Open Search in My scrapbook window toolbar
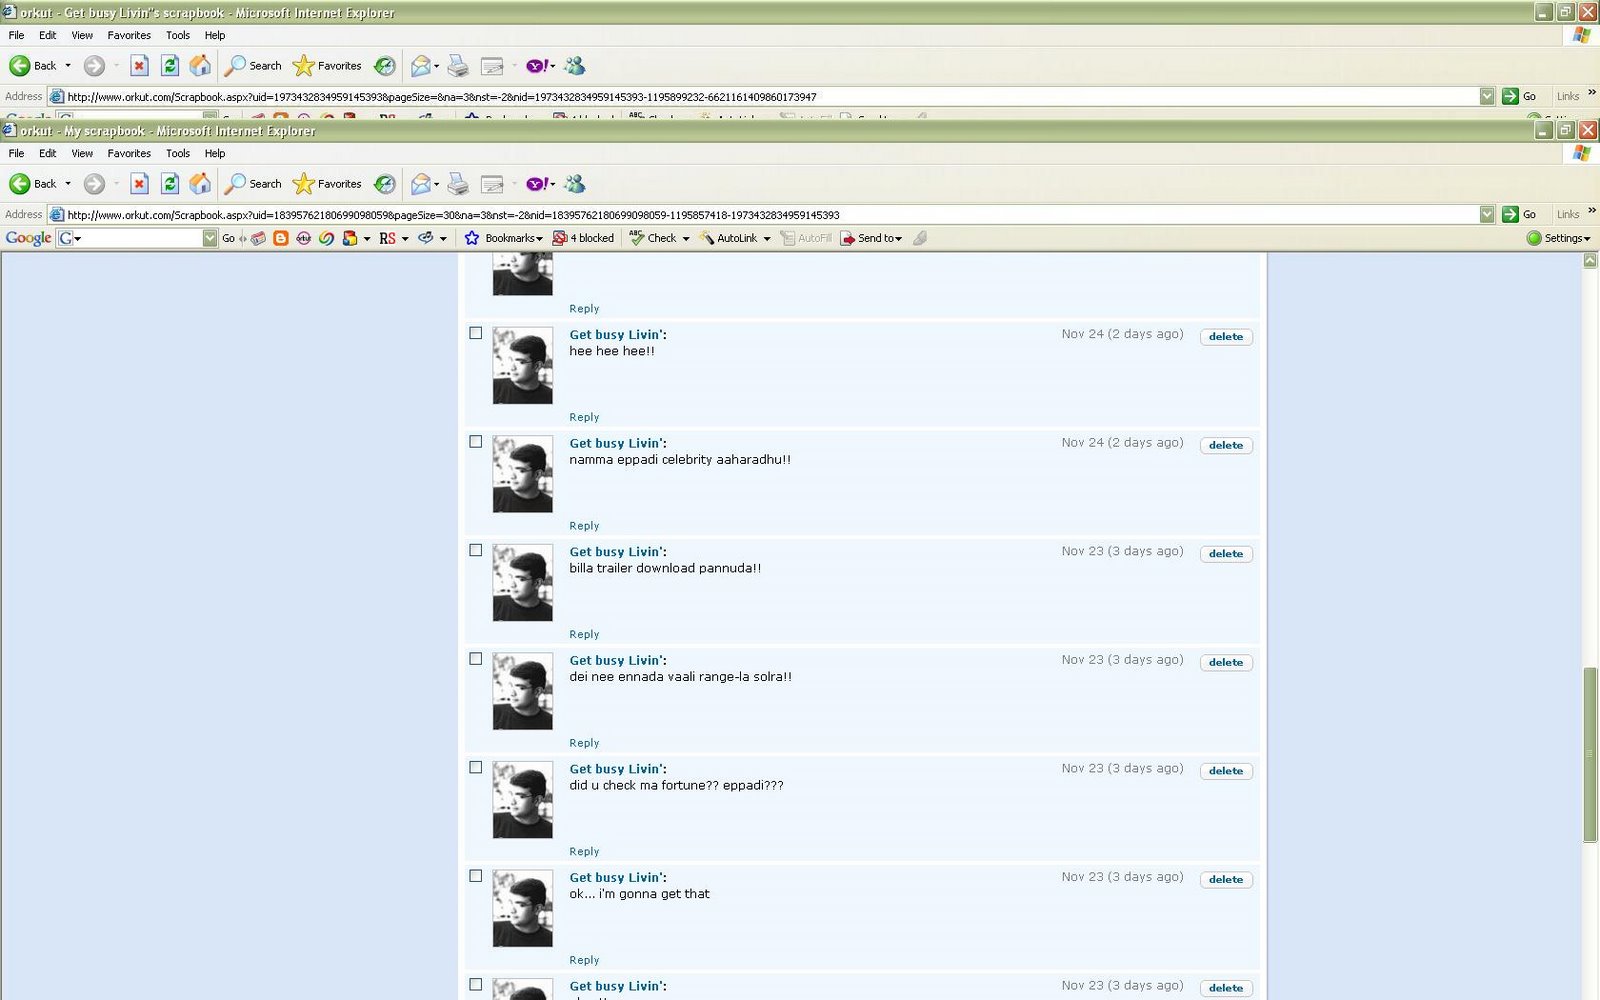 click(253, 184)
